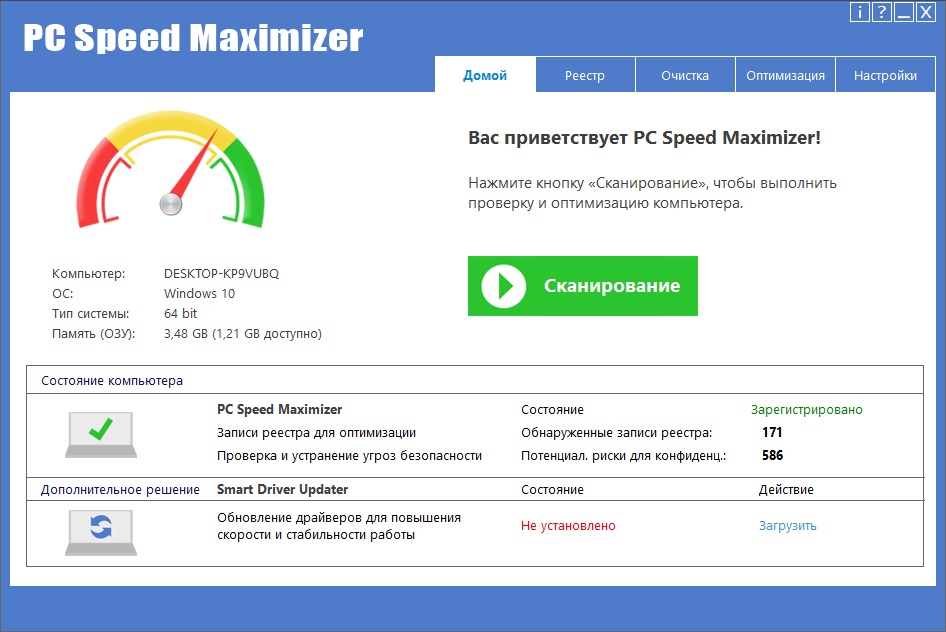Open help via the question mark icon
946x632 pixels.
click(x=881, y=12)
